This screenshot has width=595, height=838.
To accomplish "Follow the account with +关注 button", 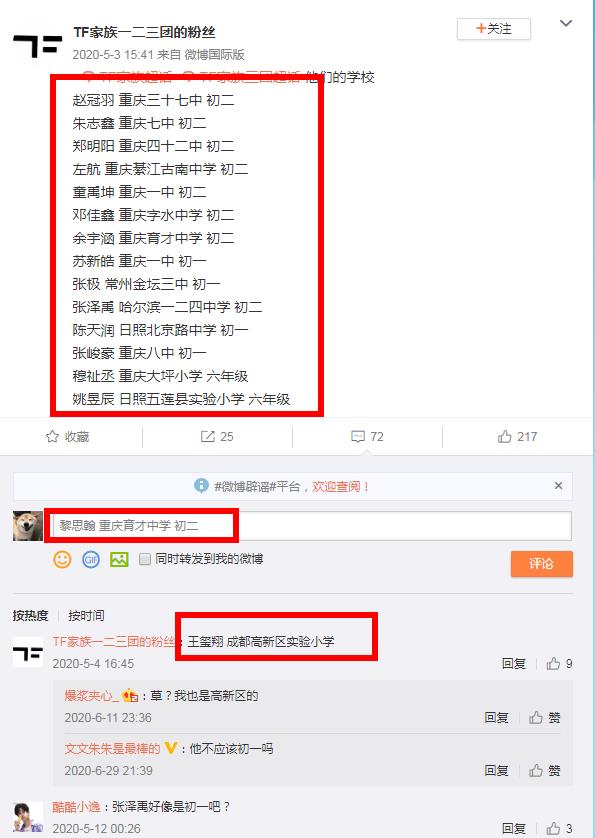I will [494, 29].
